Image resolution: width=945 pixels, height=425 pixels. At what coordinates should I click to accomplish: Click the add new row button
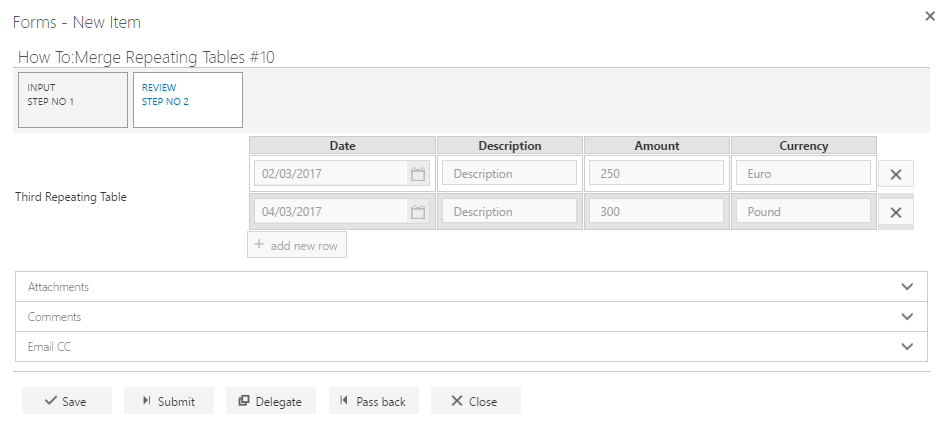pos(297,245)
